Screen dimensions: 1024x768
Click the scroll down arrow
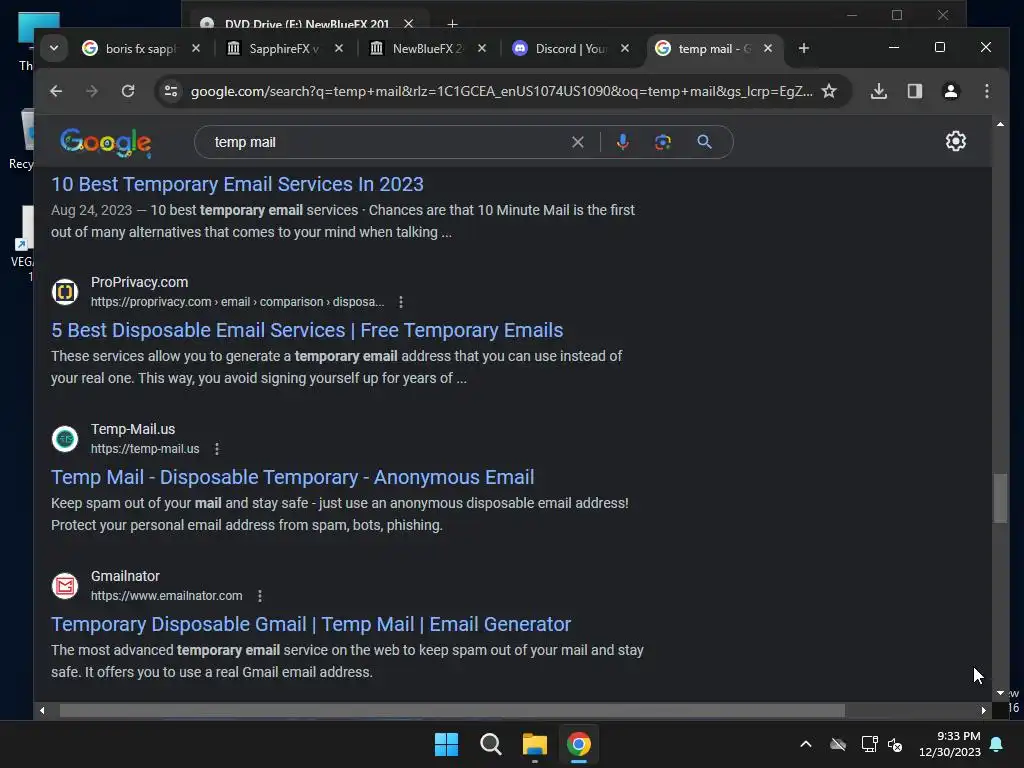click(1000, 693)
